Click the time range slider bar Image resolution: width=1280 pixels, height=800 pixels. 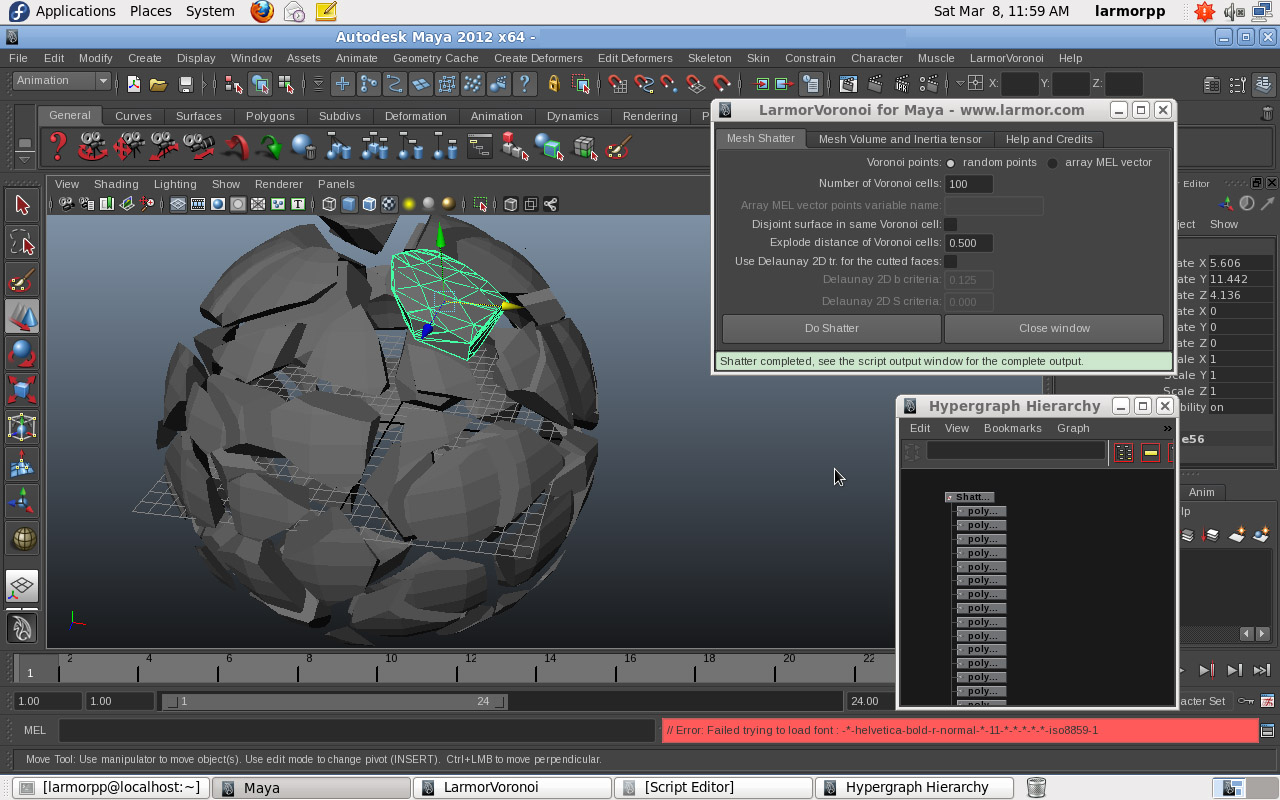pos(336,701)
